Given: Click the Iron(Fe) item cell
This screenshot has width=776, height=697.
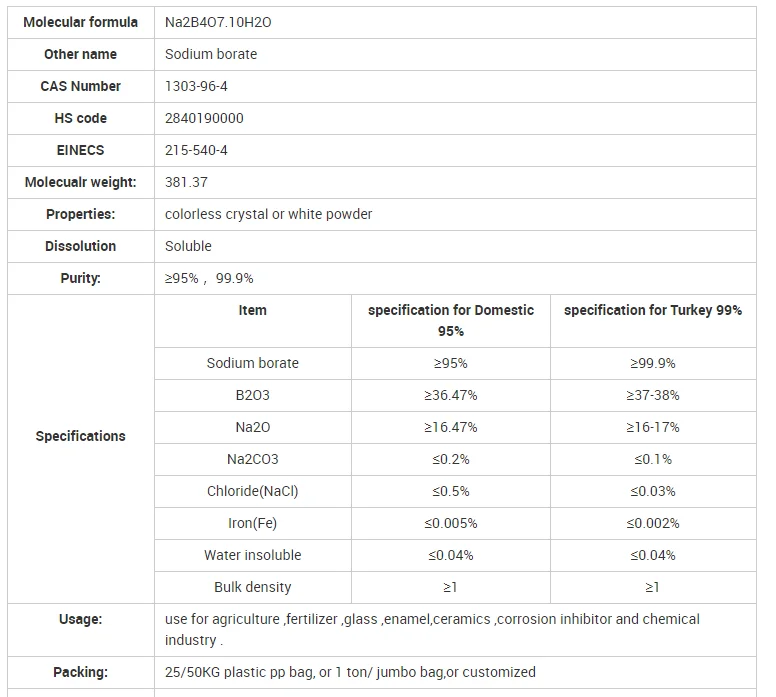Looking at the screenshot, I should 252,523.
